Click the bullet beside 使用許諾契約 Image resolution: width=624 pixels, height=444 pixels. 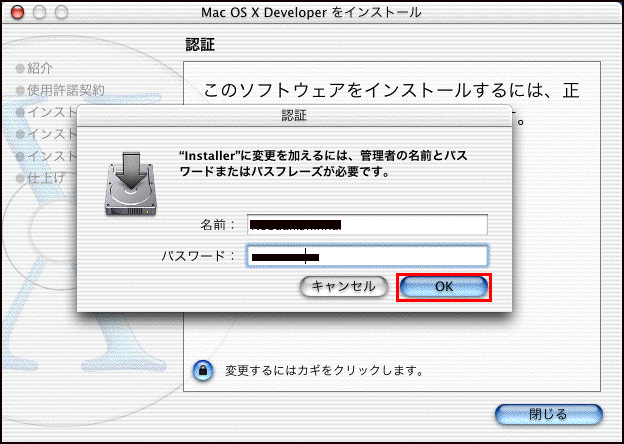point(20,91)
